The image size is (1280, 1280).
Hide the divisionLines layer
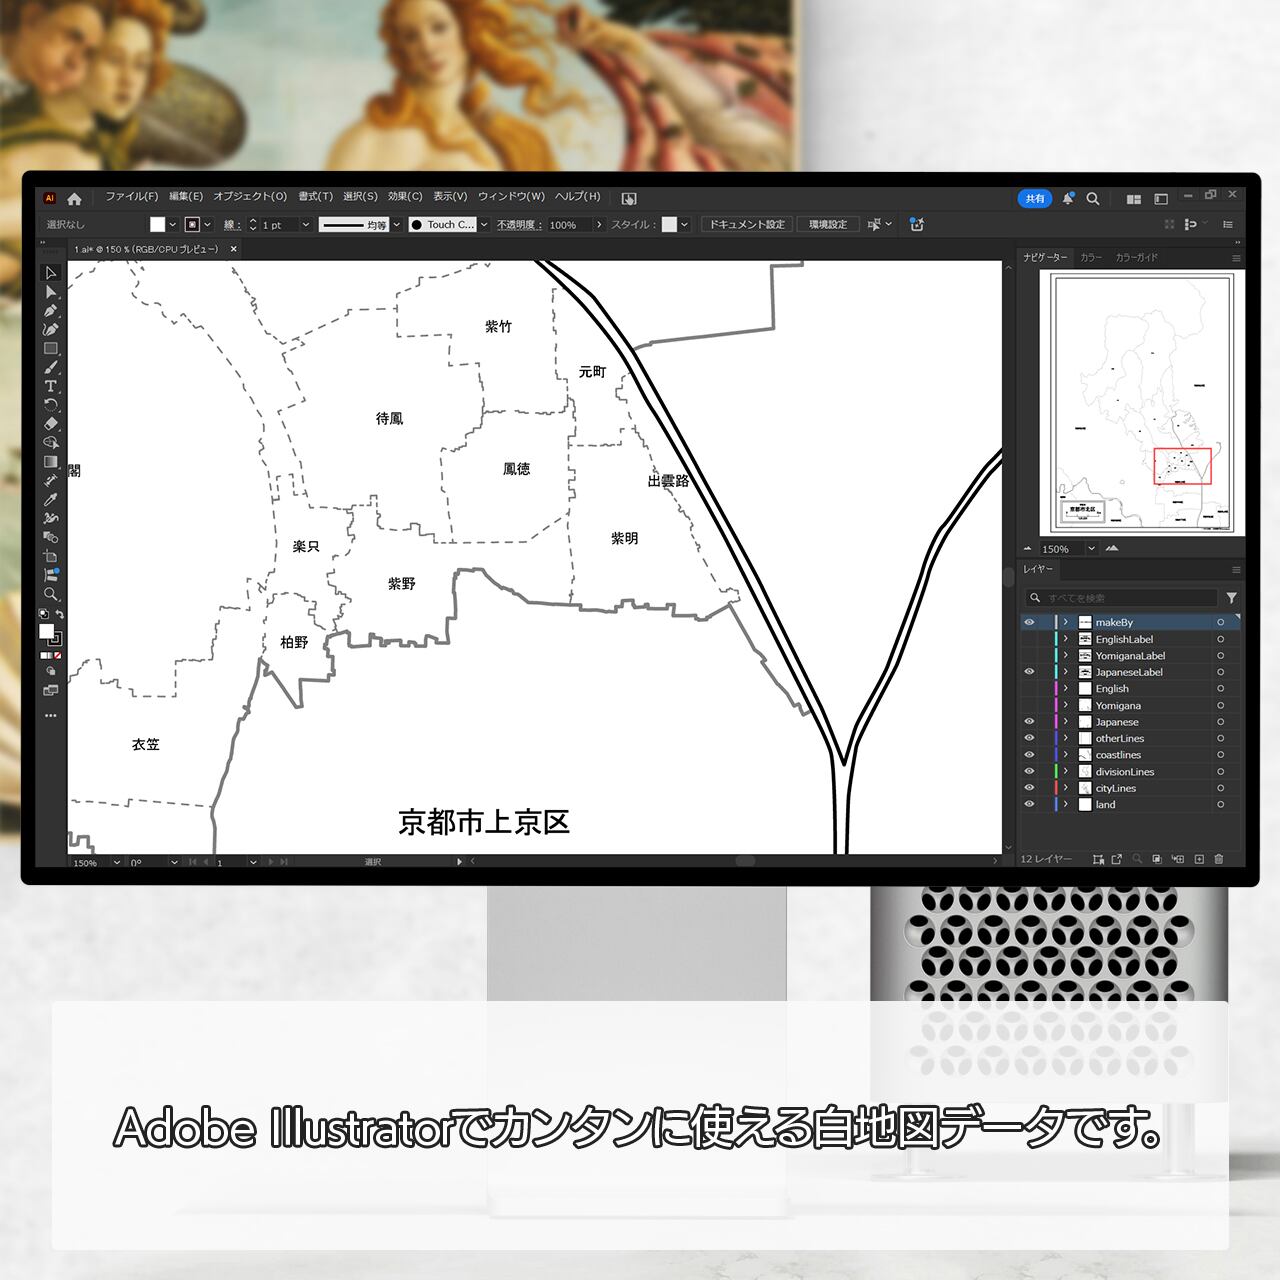1029,771
